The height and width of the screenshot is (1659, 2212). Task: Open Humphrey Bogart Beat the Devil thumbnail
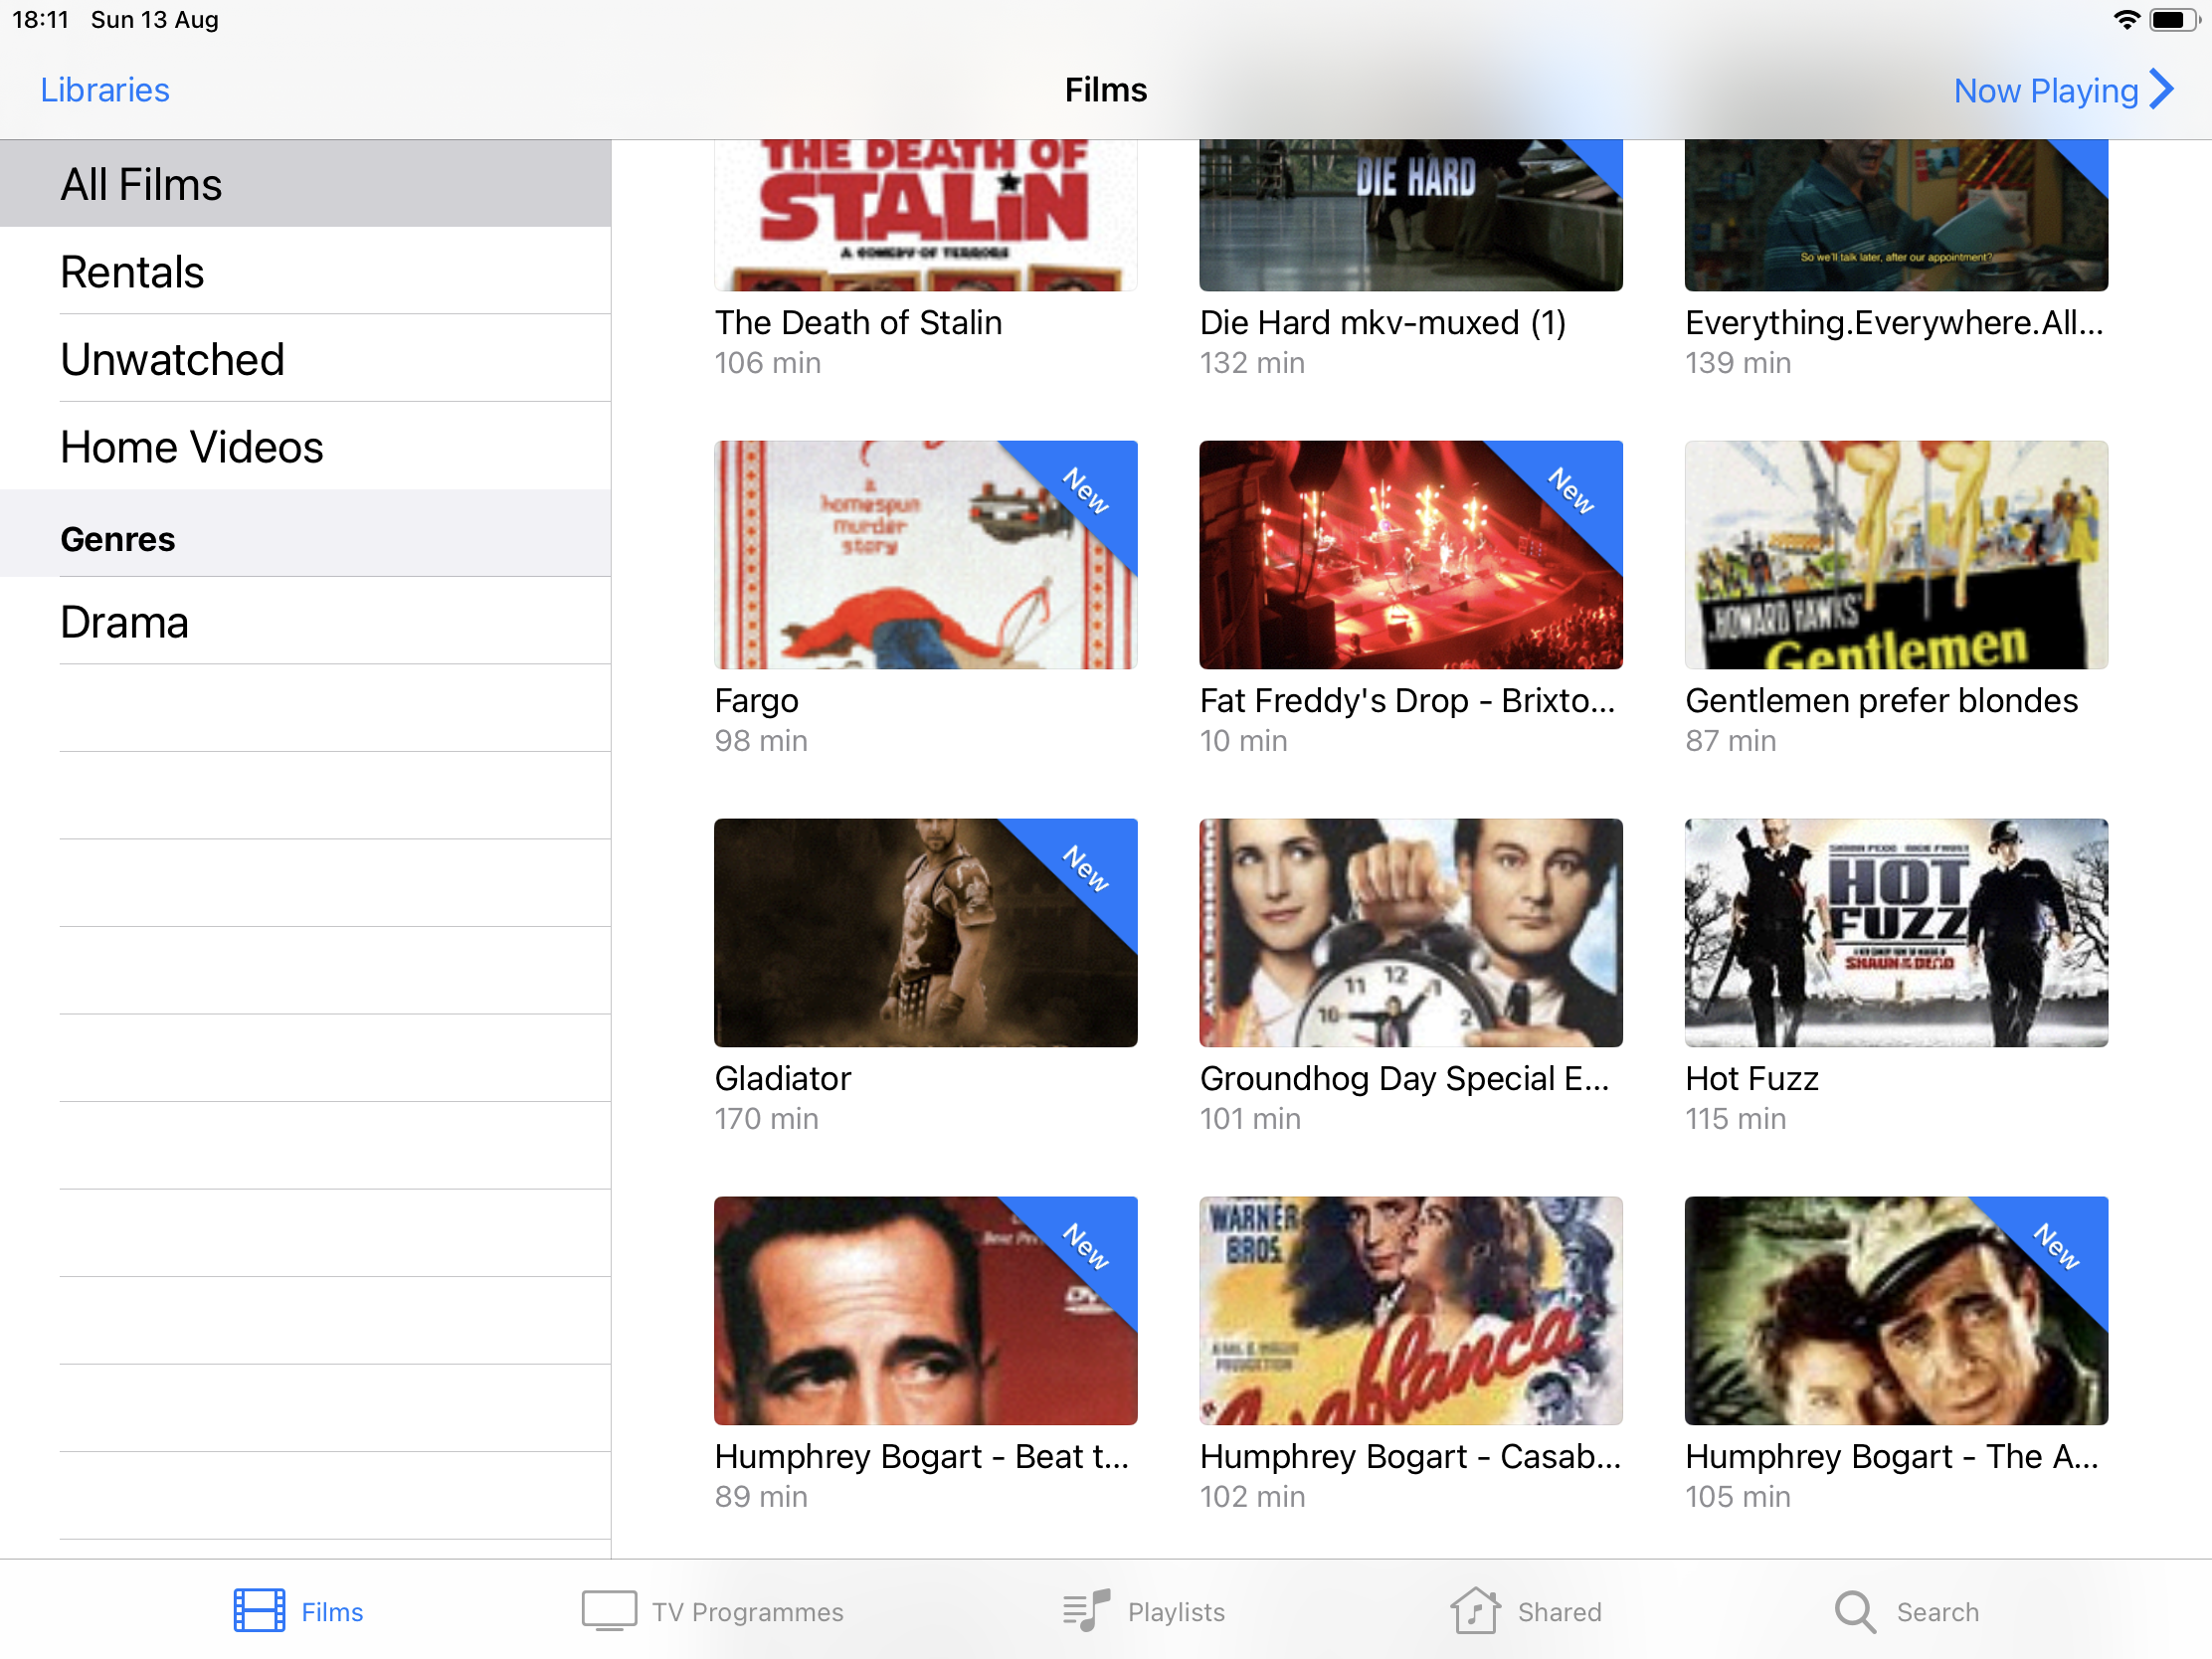[925, 1310]
